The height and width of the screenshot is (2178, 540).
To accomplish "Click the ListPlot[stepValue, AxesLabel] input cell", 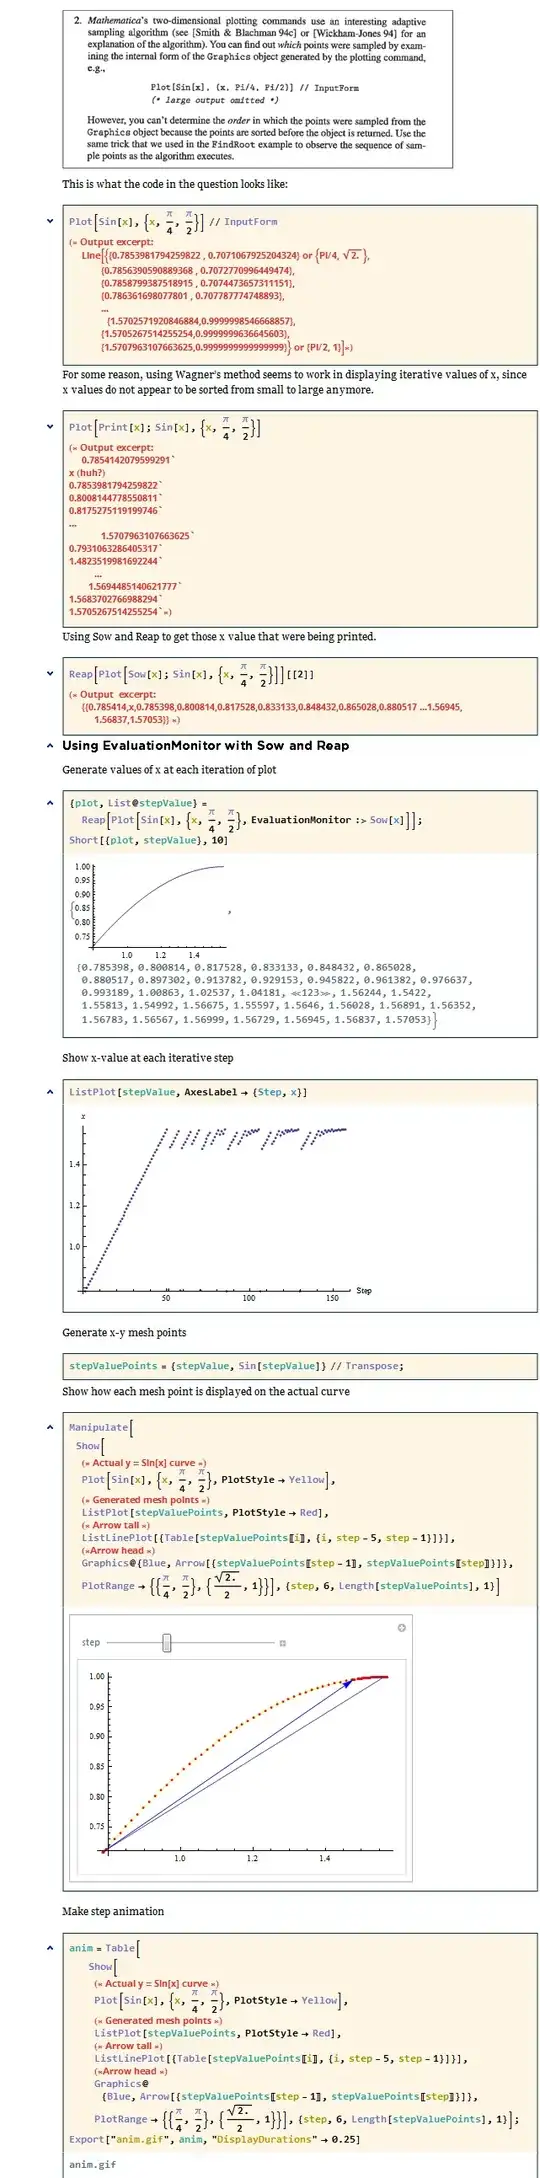I will [301, 1092].
